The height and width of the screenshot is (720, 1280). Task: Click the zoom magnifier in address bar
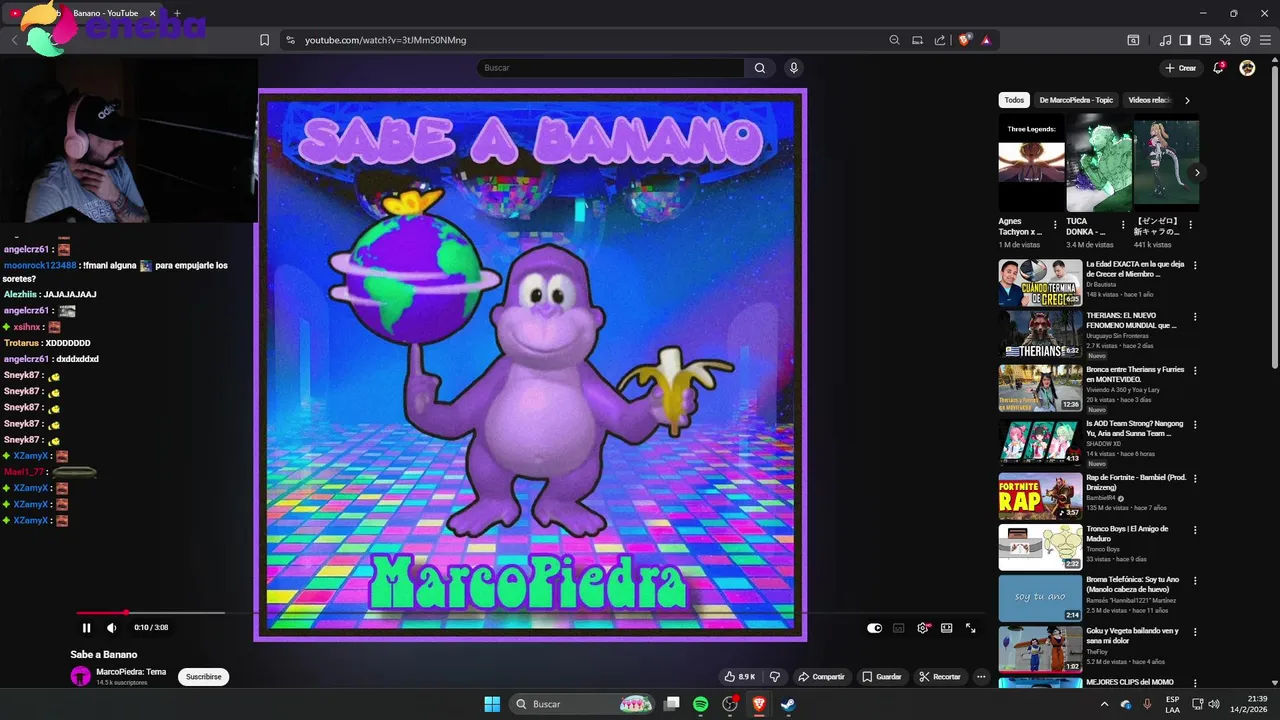894,40
